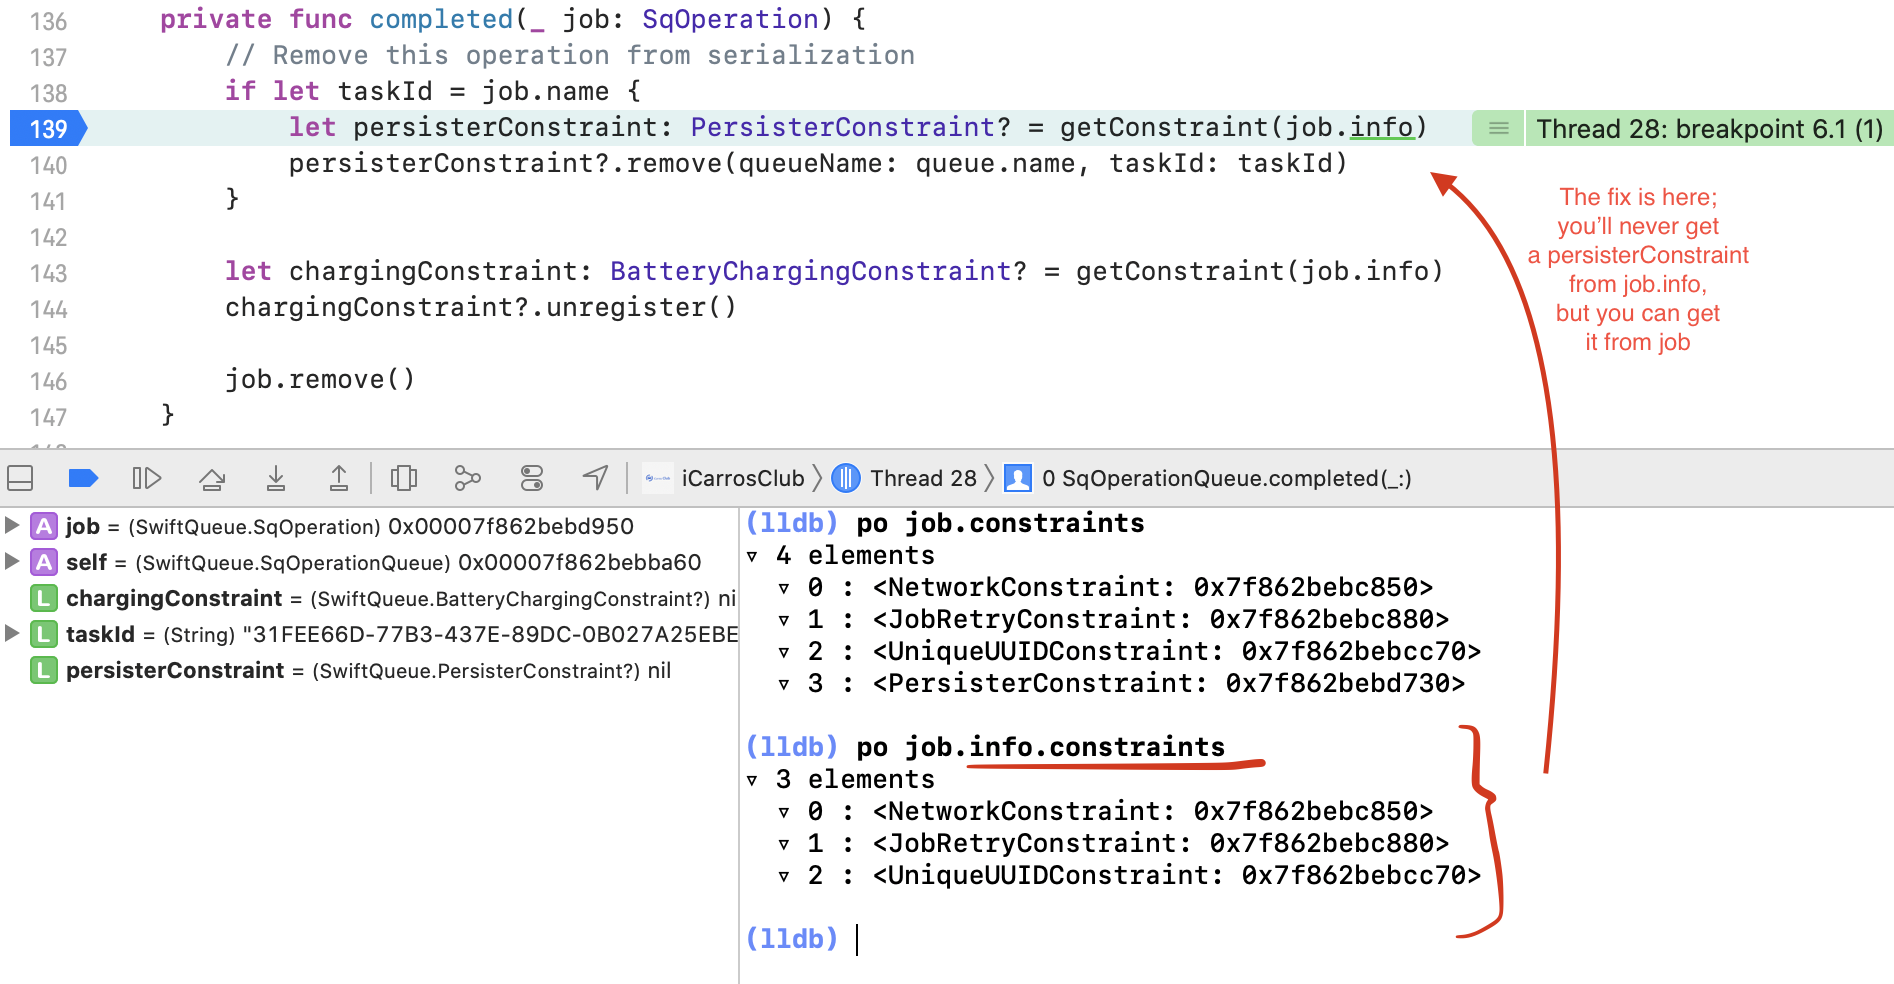Collapse the 4 elements console result

tap(752, 555)
